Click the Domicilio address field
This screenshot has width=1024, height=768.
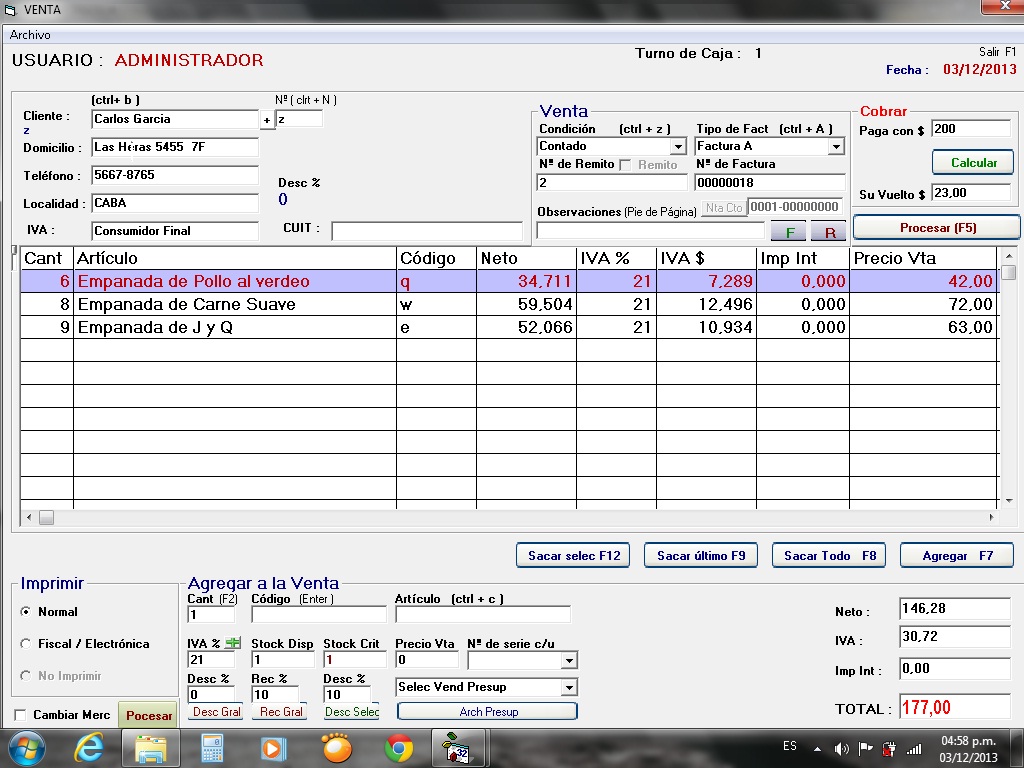pos(175,147)
